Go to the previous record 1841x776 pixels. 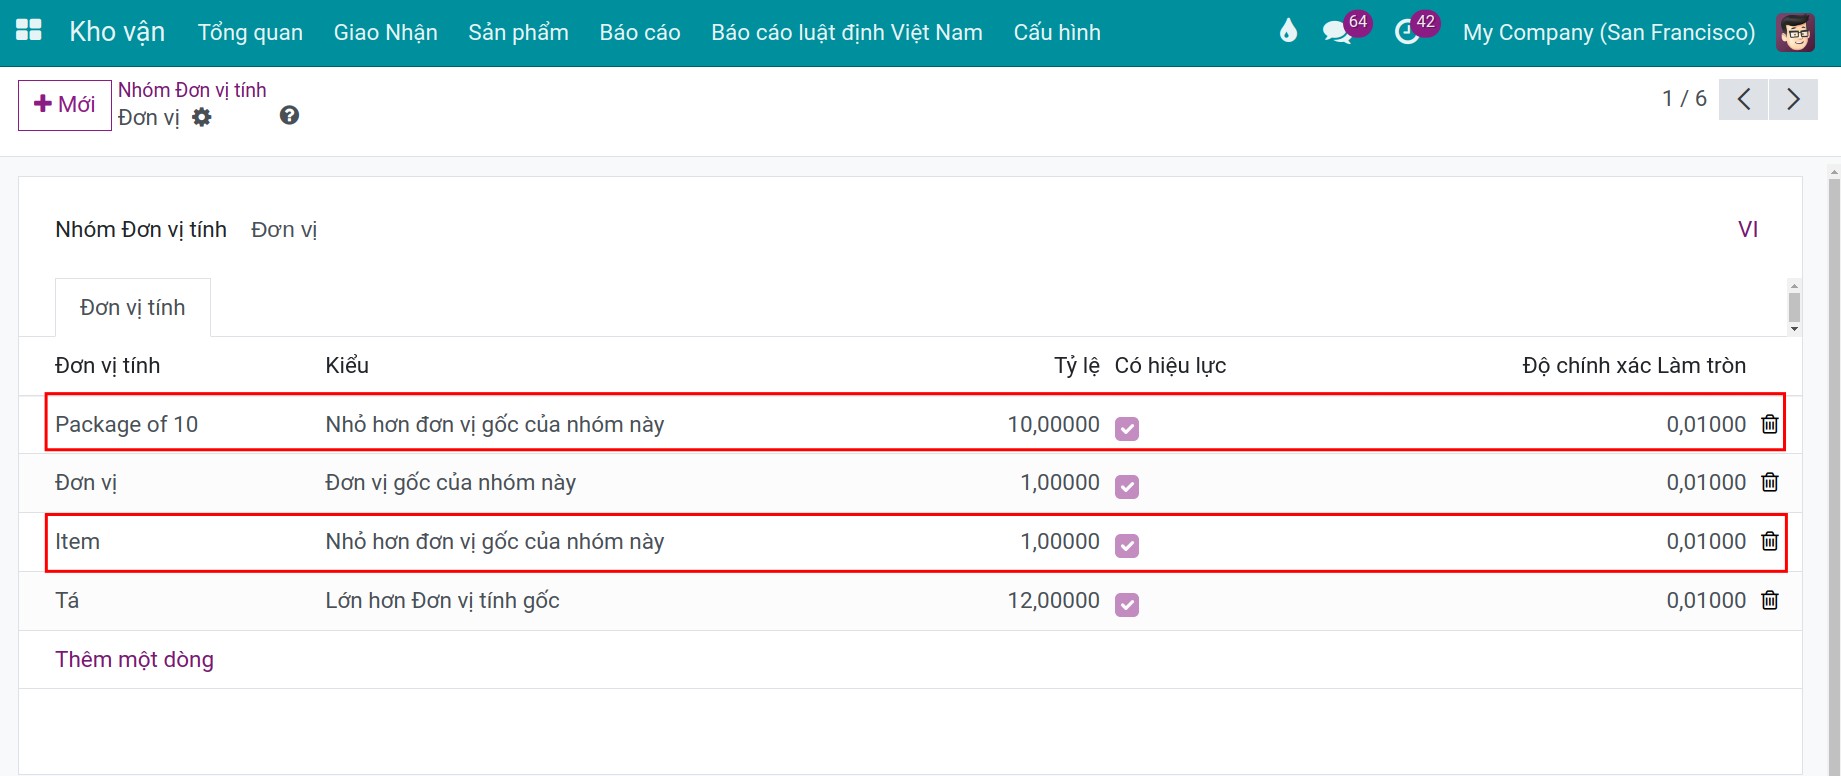pyautogui.click(x=1744, y=99)
